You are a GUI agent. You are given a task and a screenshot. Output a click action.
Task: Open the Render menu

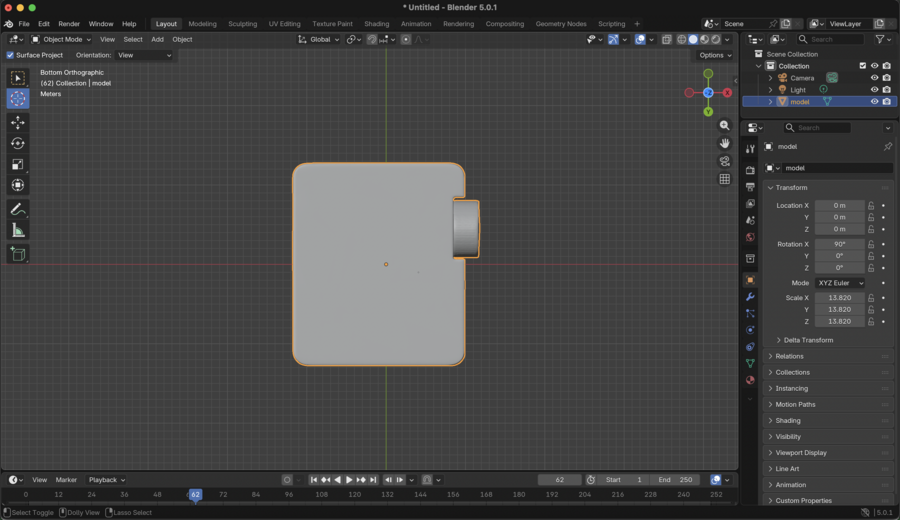pos(69,24)
